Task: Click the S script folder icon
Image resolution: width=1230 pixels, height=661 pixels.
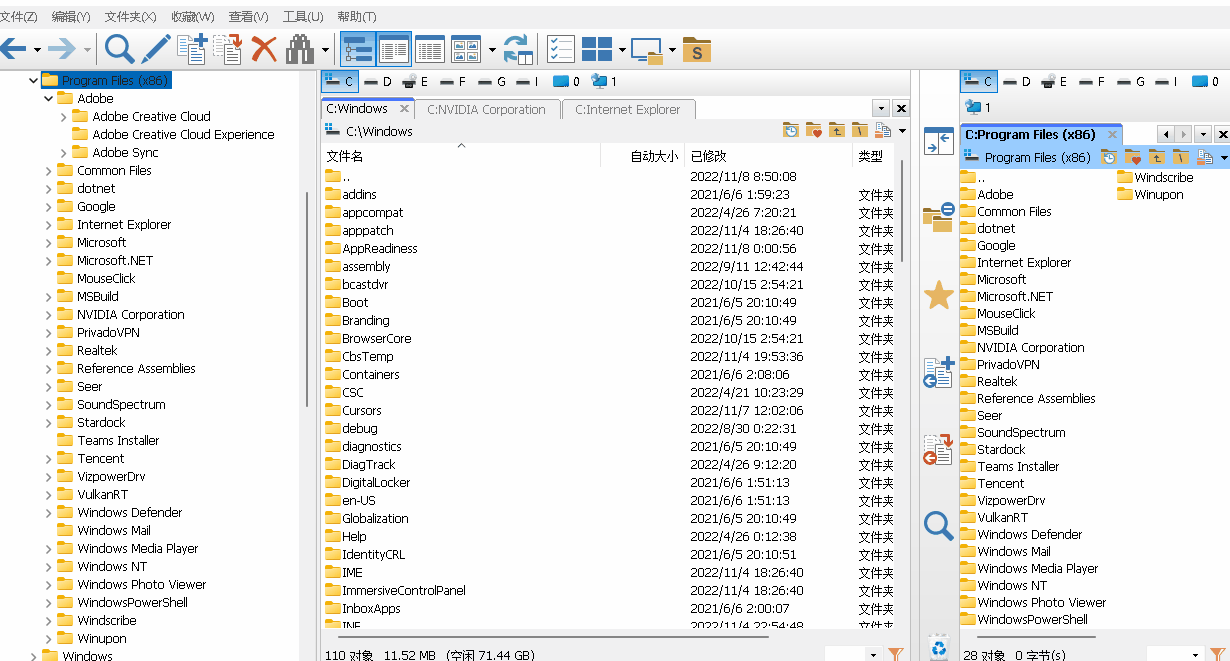Action: coord(696,48)
